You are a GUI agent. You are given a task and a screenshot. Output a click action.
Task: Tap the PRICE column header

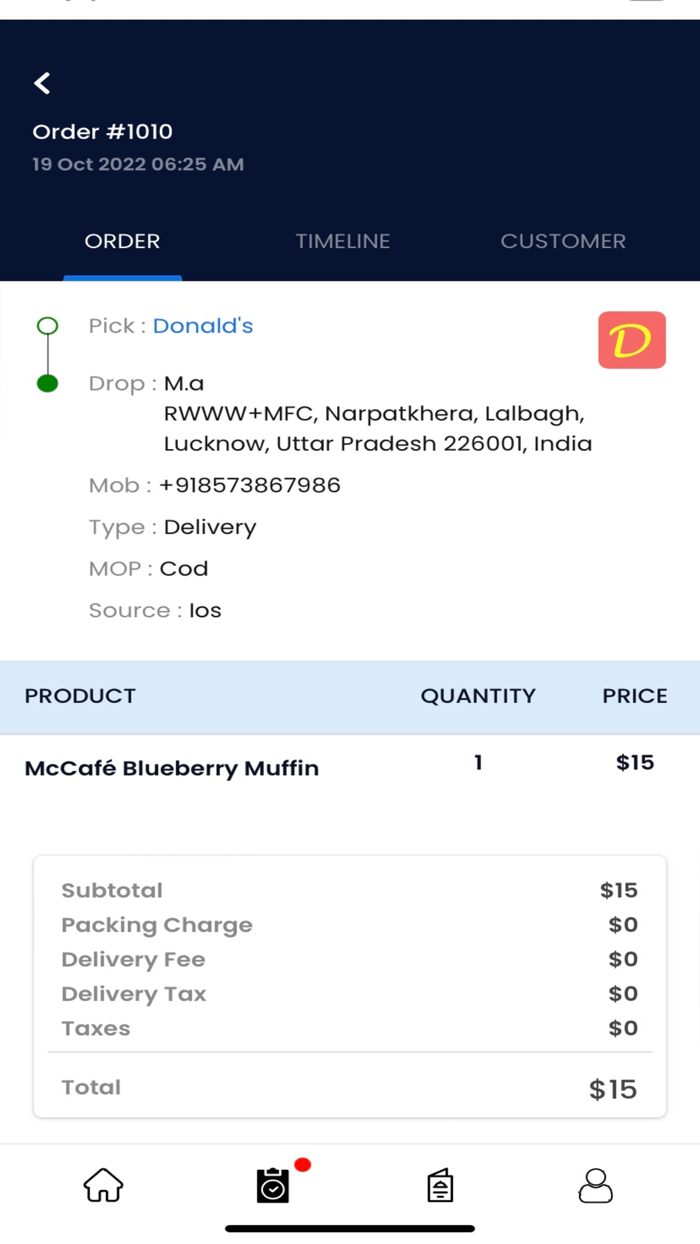[634, 696]
